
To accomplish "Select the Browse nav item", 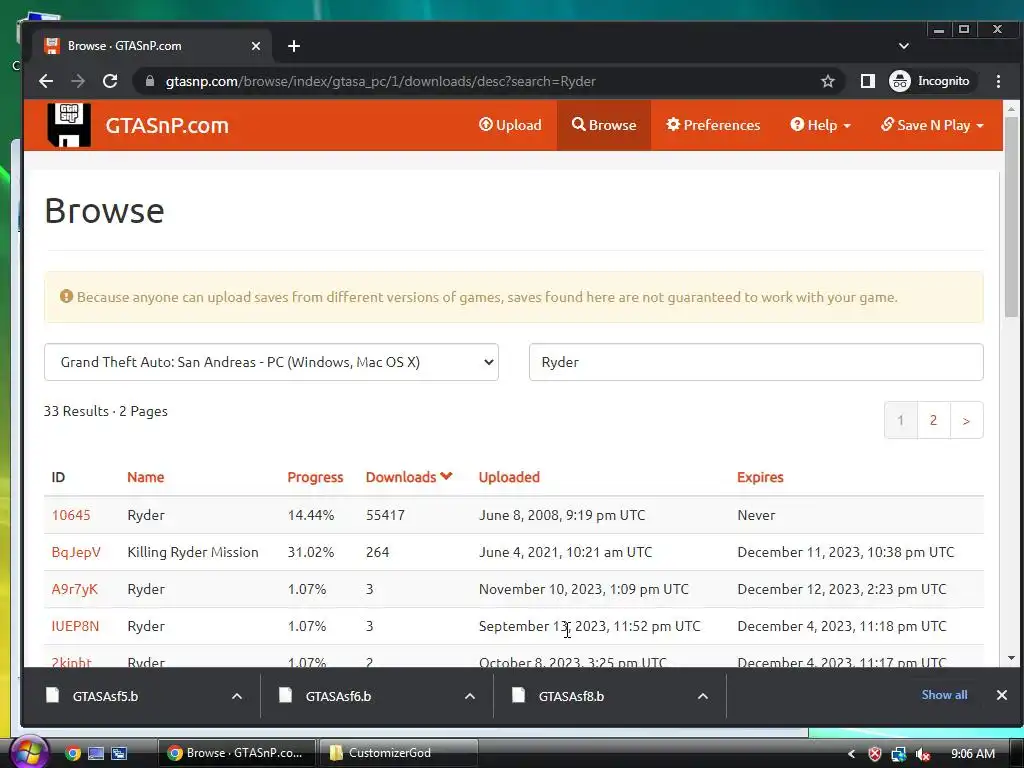I will point(603,125).
